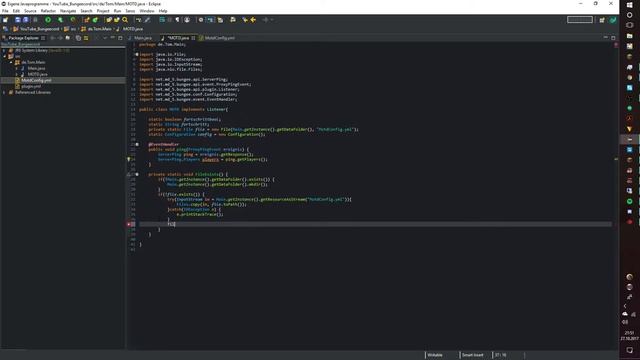The height and width of the screenshot is (360, 640).
Task: Switch to the MOTD.java editor tab
Action: point(178,38)
